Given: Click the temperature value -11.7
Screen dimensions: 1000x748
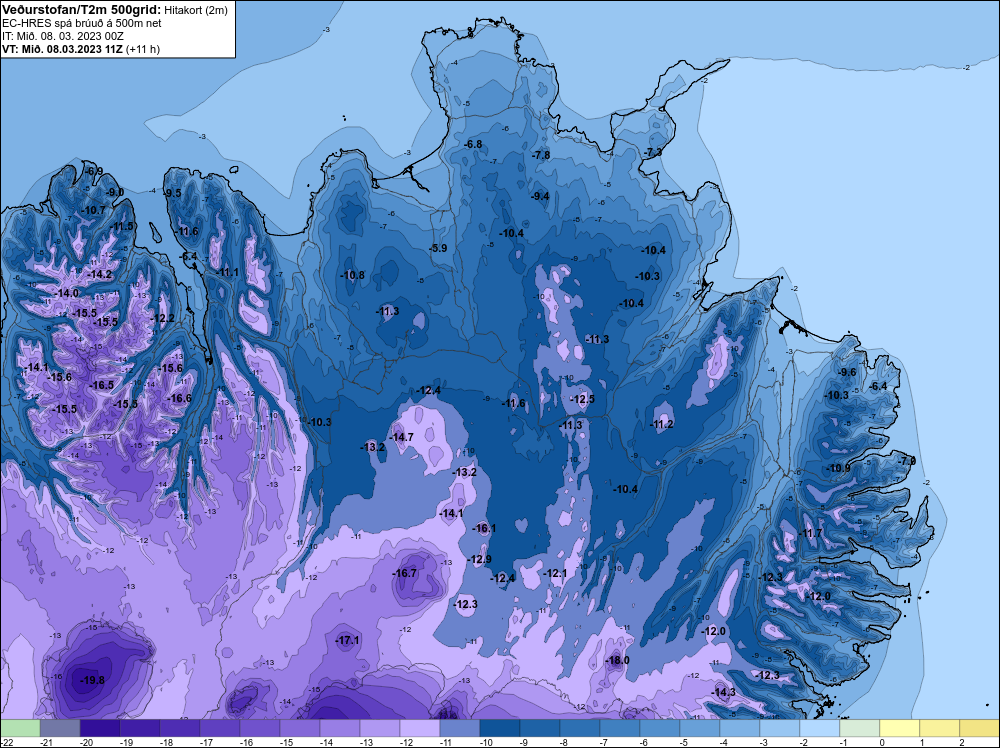Looking at the screenshot, I should tap(811, 533).
